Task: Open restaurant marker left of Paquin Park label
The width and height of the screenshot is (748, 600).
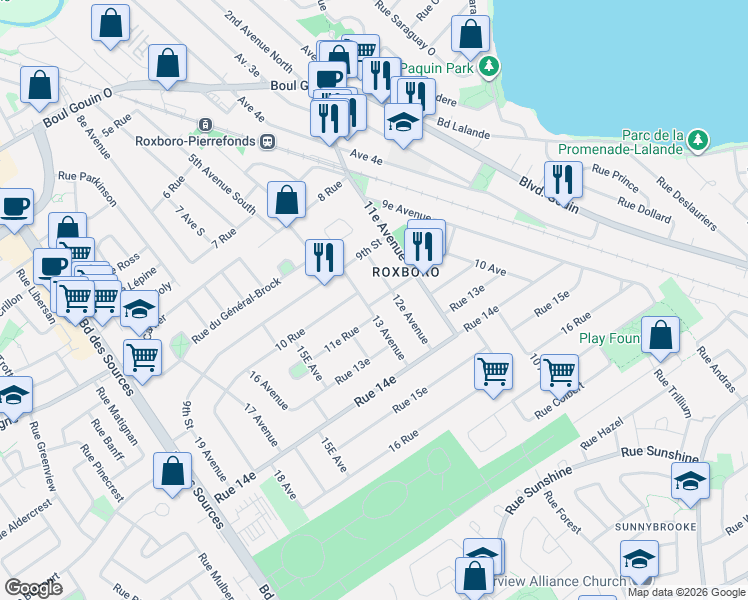Action: (x=382, y=77)
